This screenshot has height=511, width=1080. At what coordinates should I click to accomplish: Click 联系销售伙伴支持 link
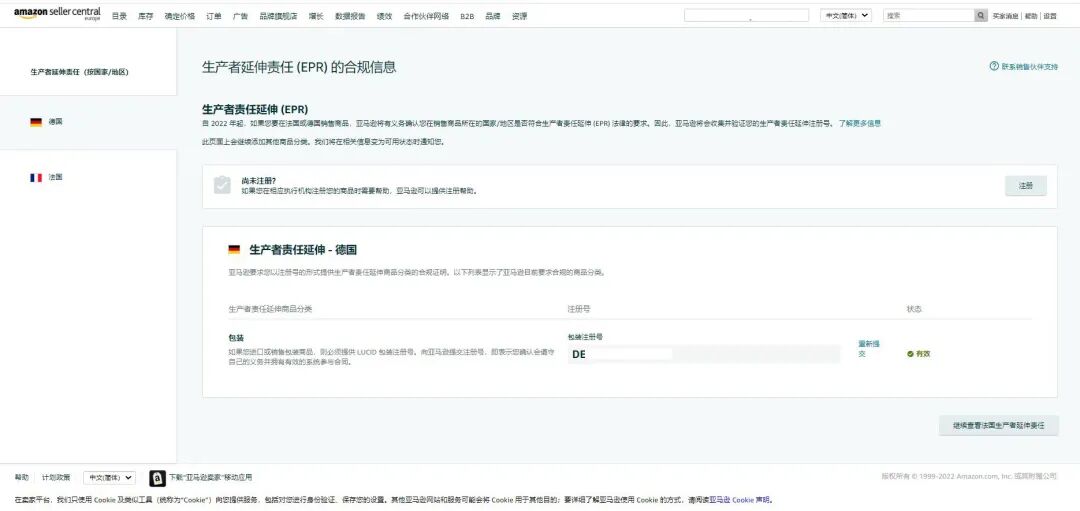(1029, 67)
